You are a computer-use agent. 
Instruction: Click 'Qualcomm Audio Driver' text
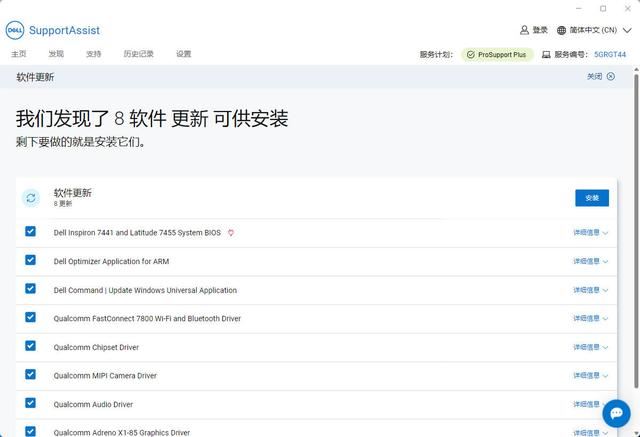click(93, 404)
